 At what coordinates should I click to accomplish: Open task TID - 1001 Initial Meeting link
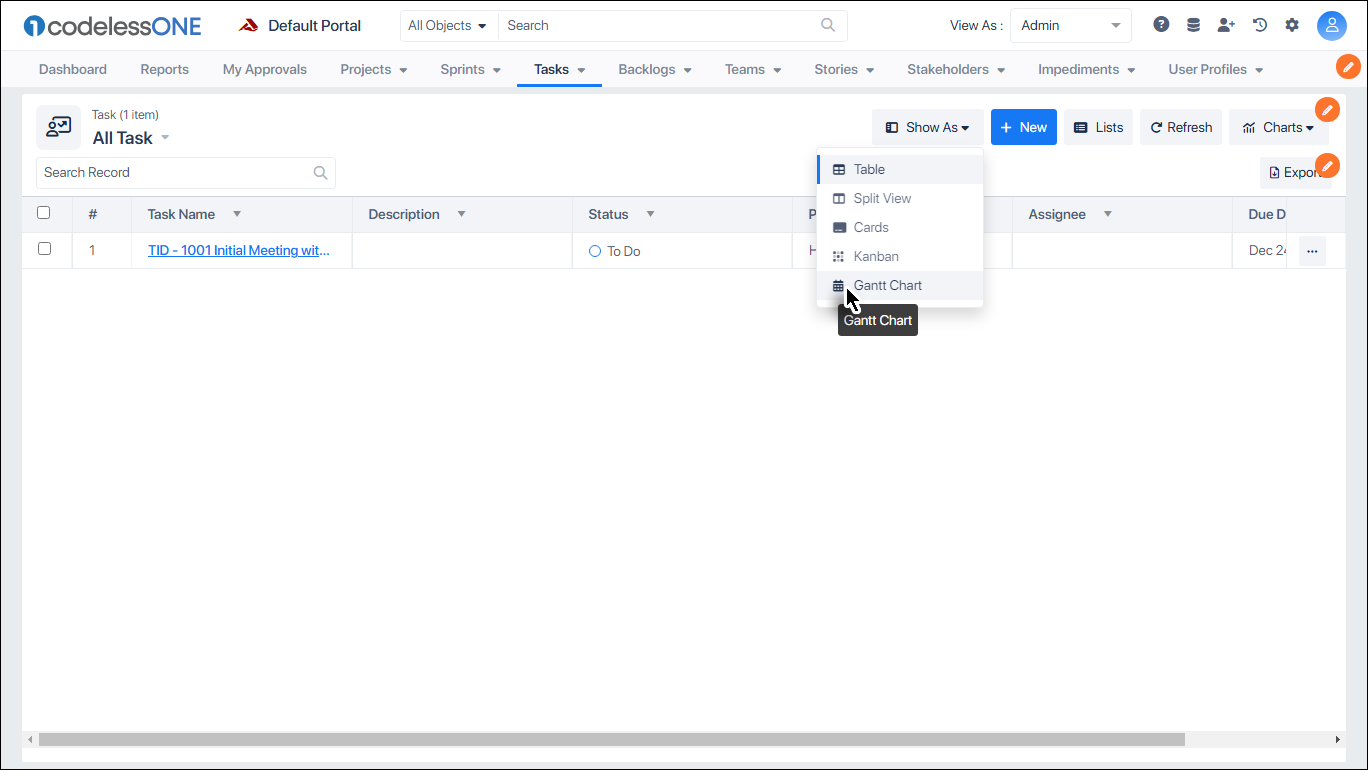(238, 250)
